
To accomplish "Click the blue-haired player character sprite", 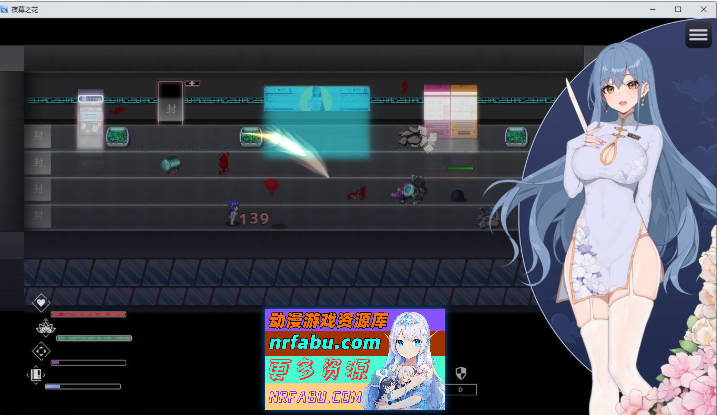I will click(x=233, y=210).
